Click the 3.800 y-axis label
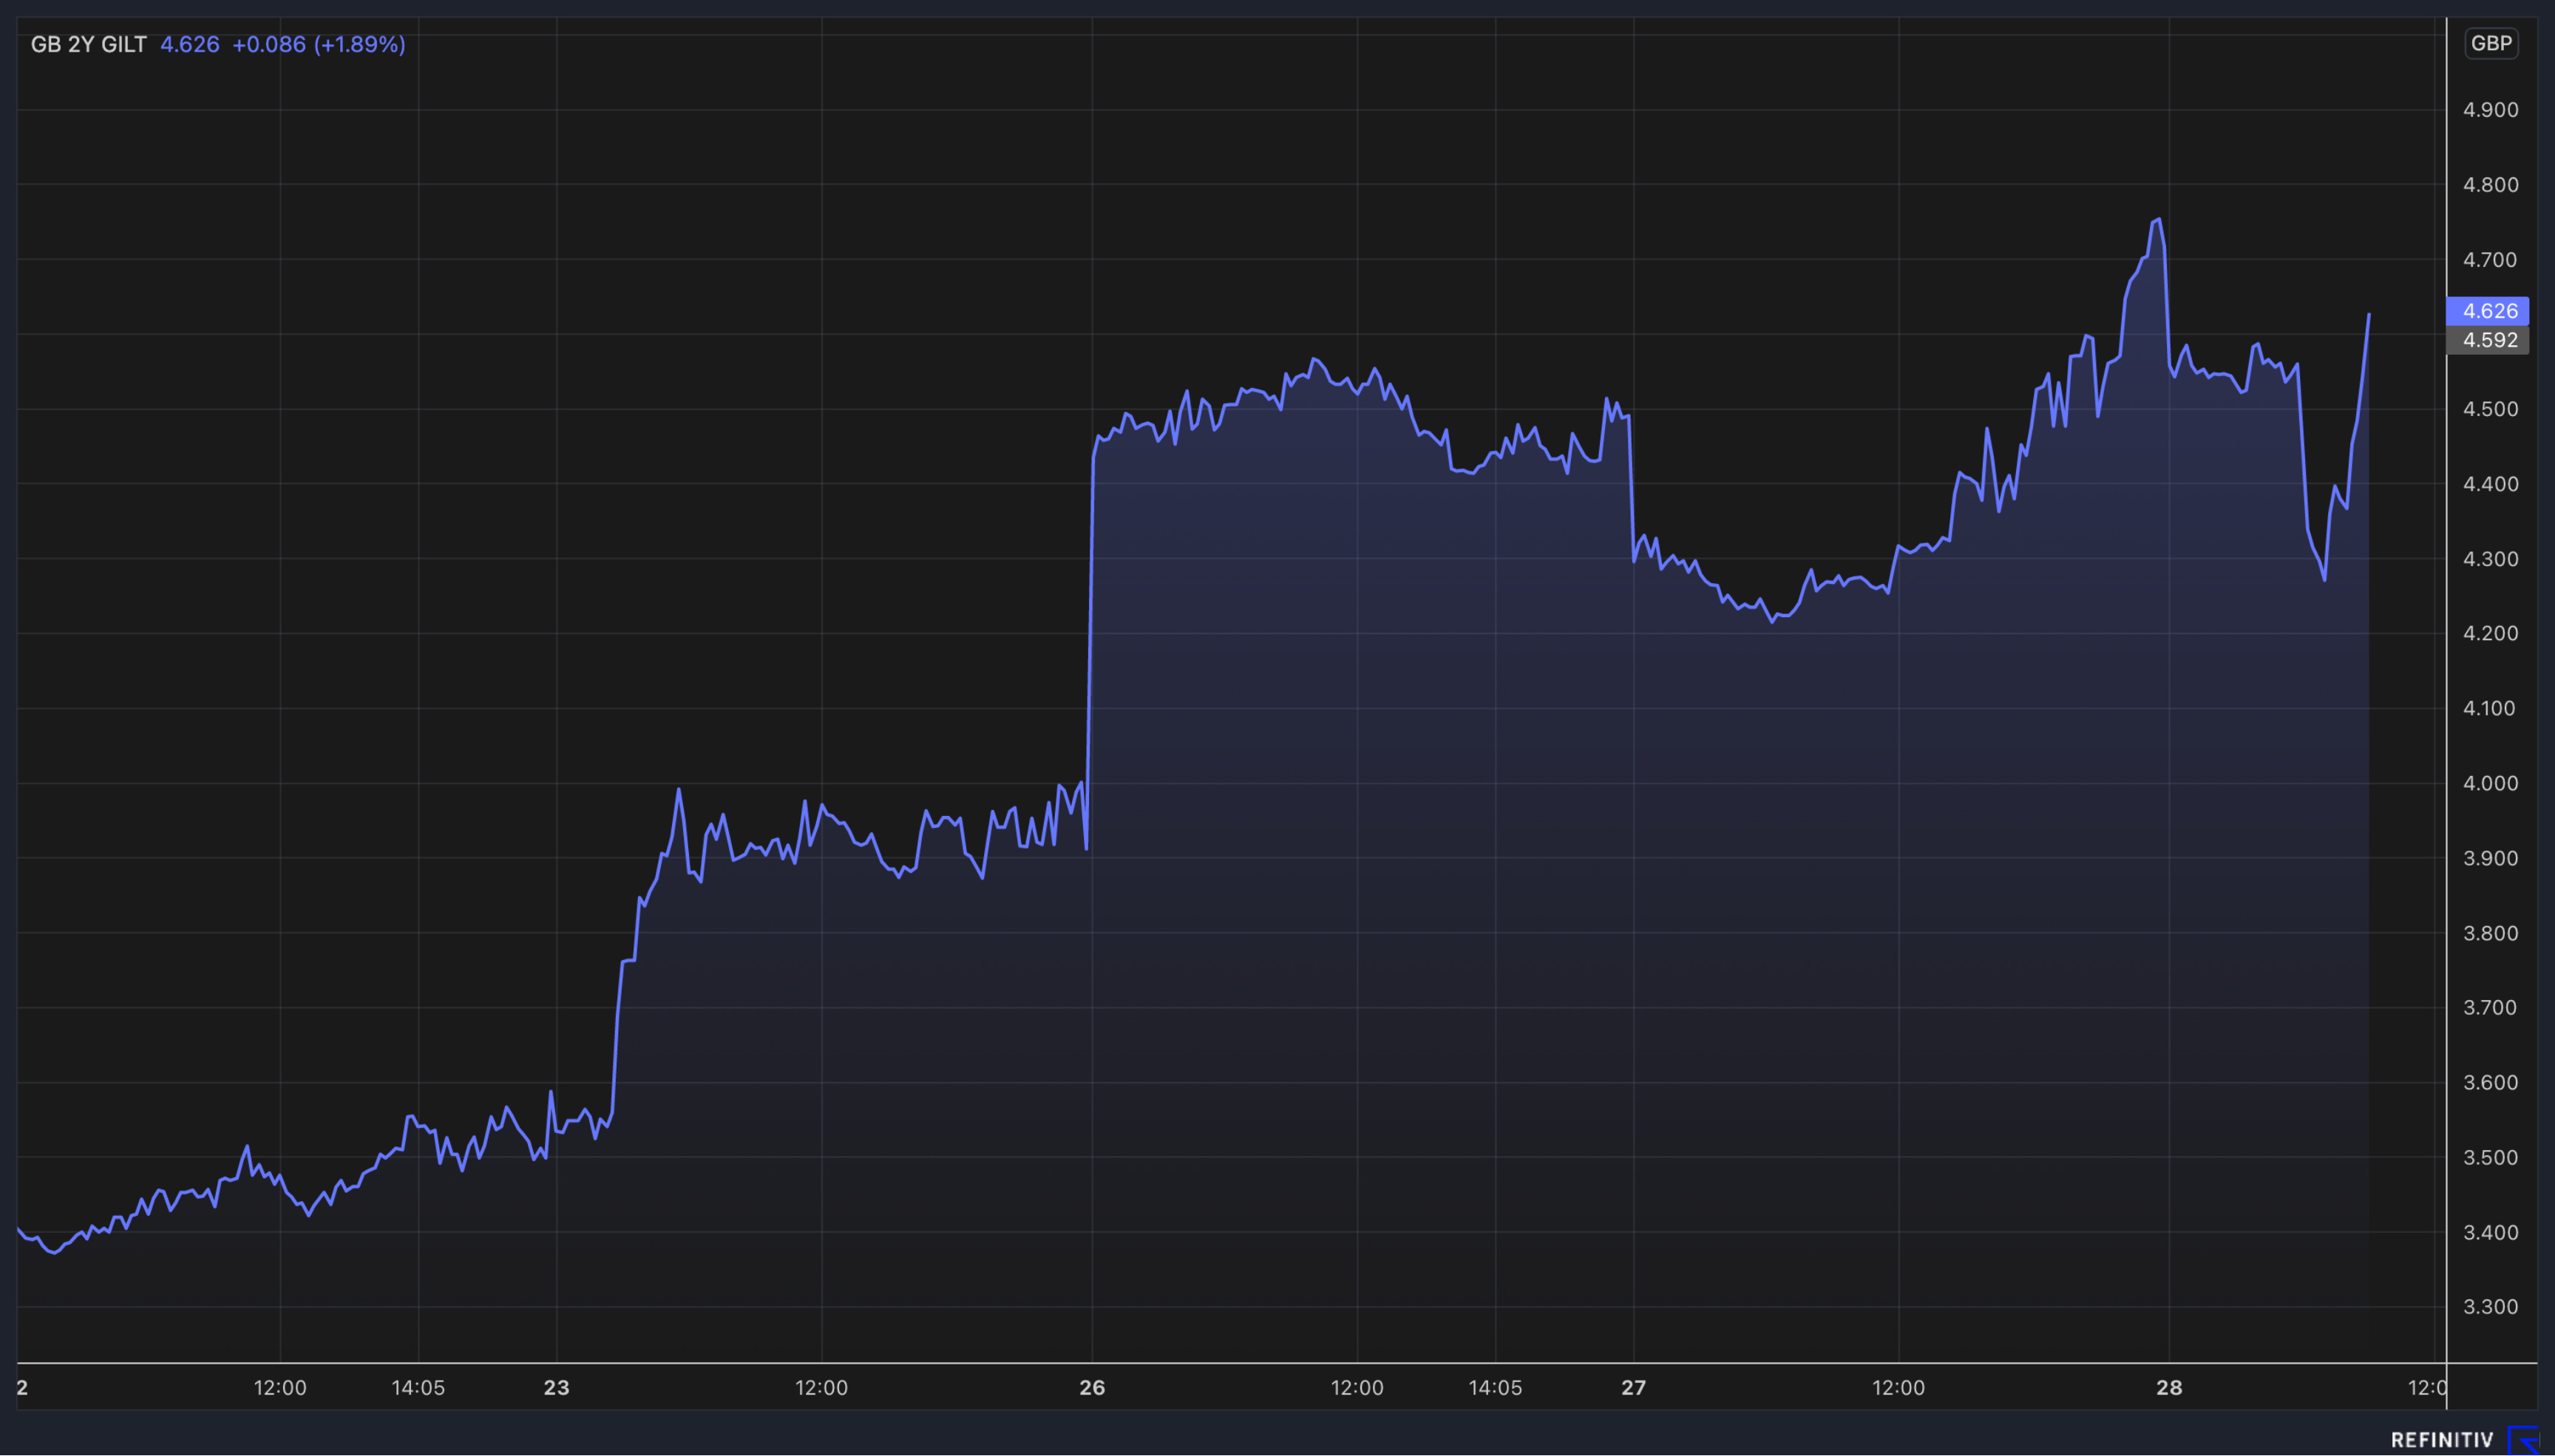Viewport: 2555px width, 1456px height. coord(2490,933)
